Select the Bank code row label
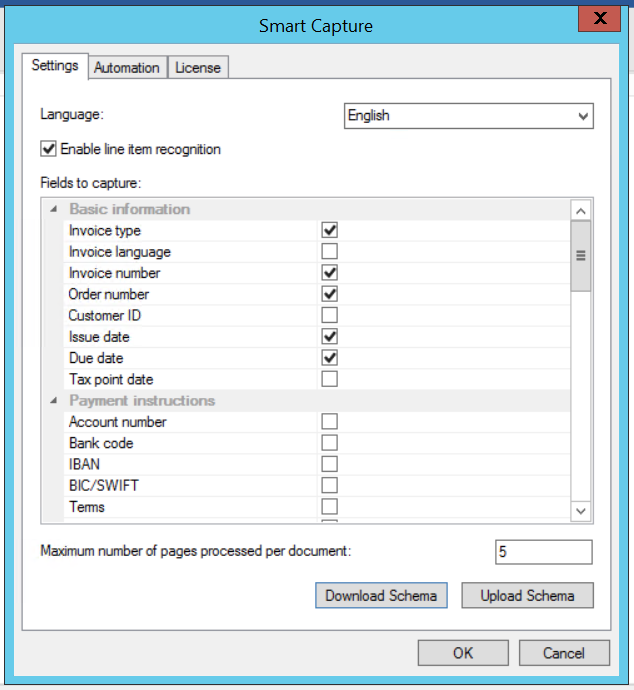Screen dimensions: 634x690 101,443
